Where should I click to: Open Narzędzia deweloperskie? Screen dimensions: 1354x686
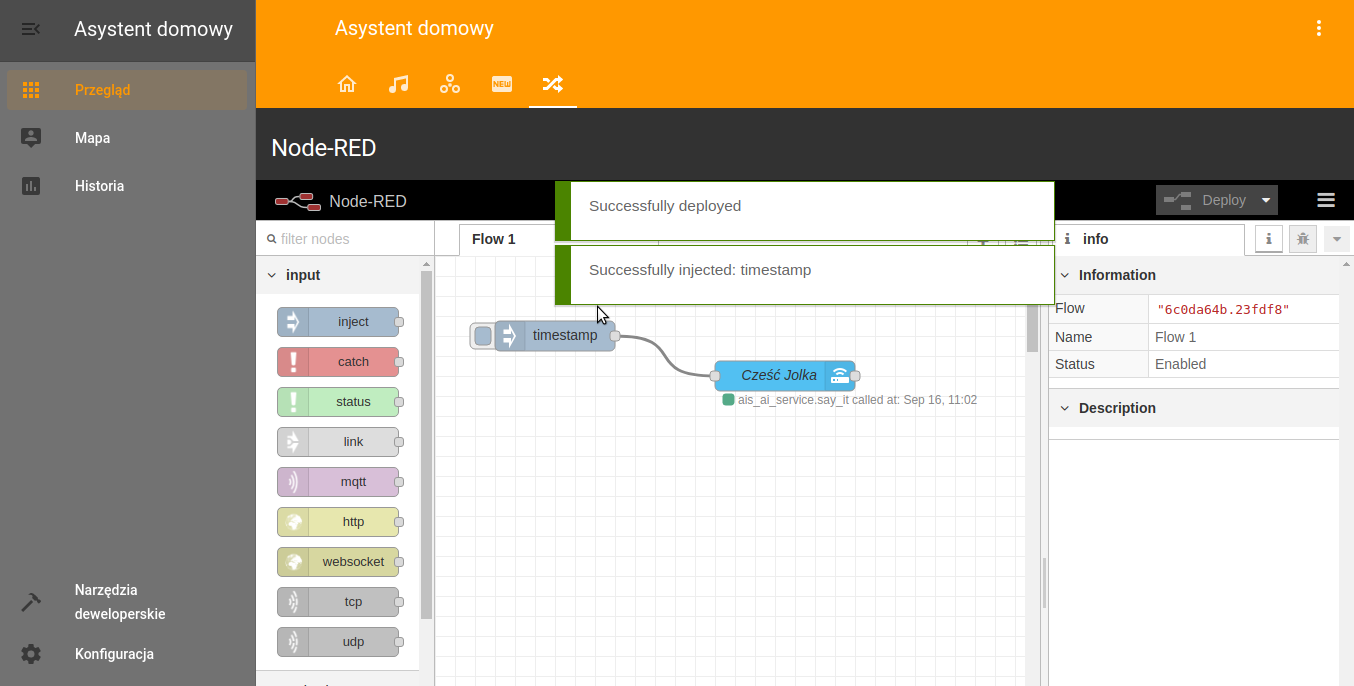click(127, 602)
